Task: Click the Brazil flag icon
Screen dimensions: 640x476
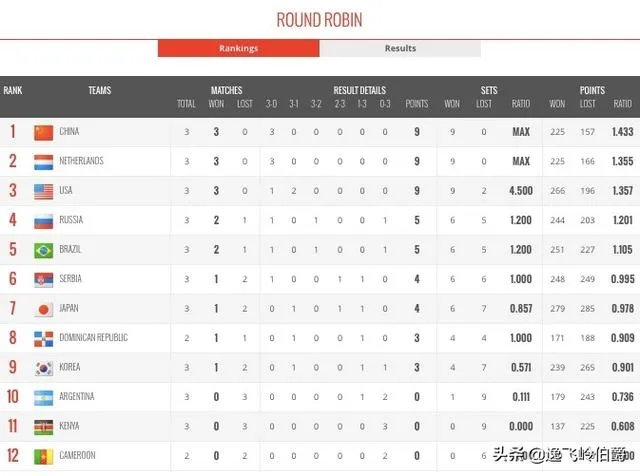Action: click(x=43, y=250)
